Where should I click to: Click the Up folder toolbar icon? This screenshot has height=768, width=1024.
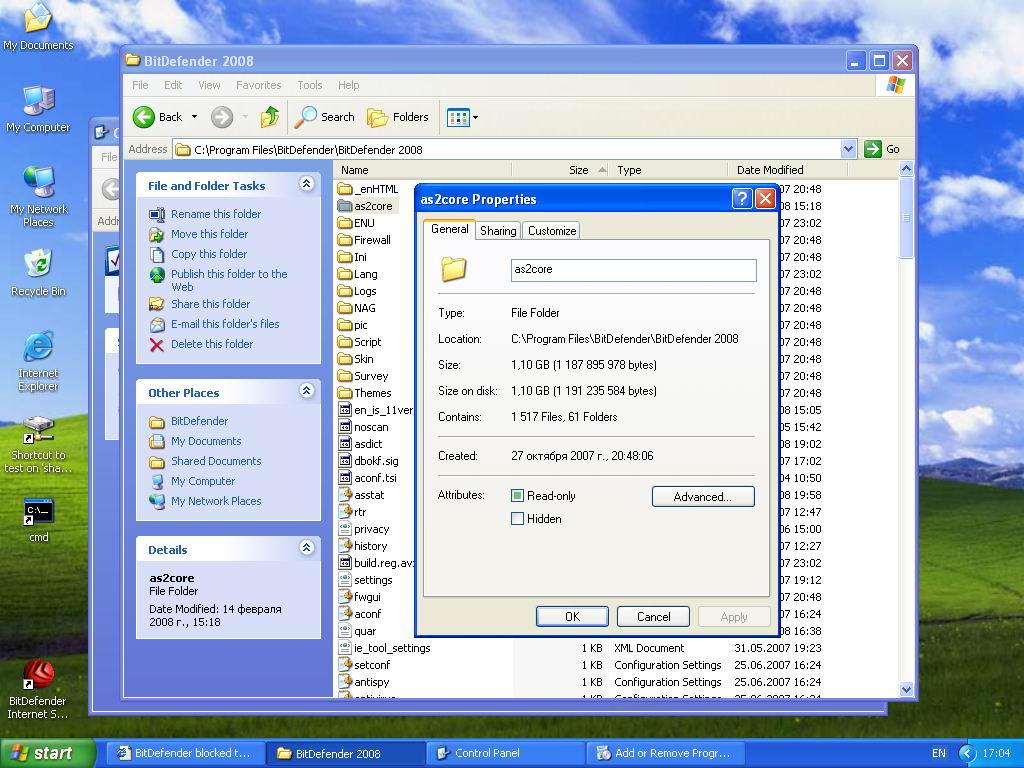[x=269, y=117]
